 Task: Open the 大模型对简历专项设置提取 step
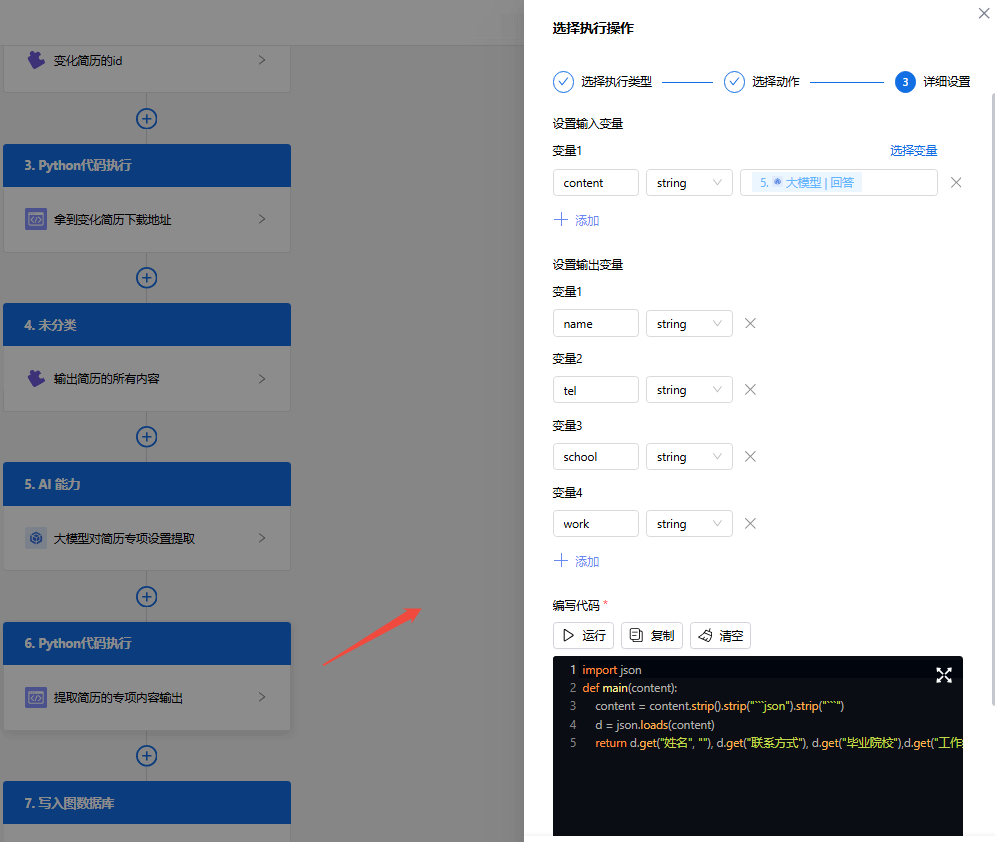pos(147,538)
